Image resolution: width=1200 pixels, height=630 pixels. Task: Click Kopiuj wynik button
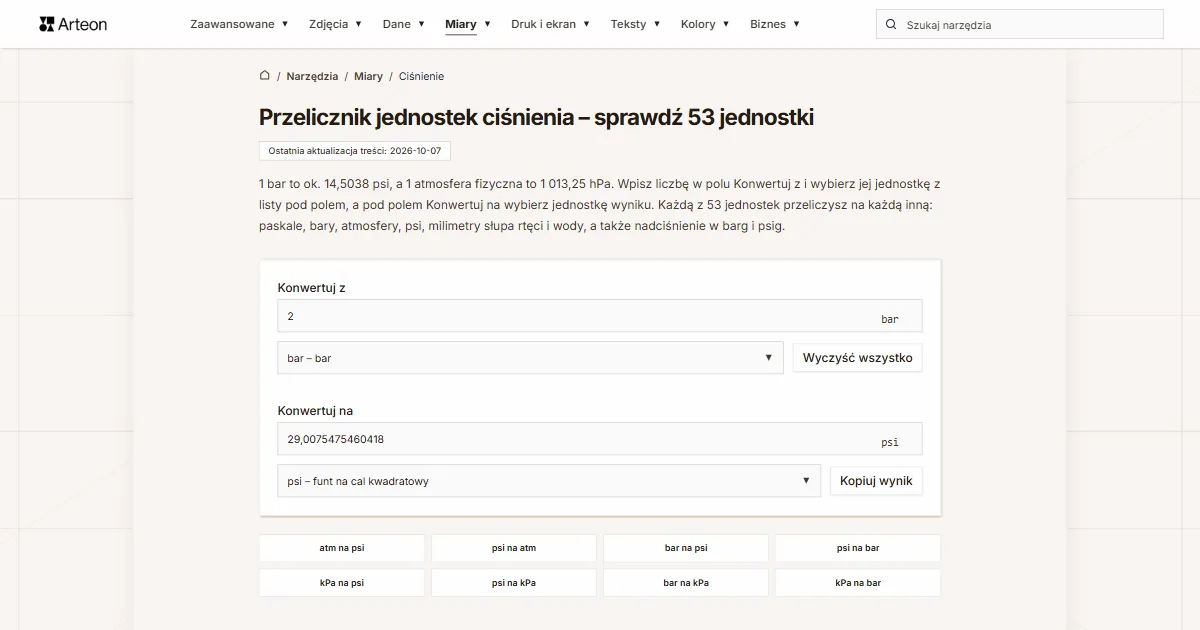[876, 481]
